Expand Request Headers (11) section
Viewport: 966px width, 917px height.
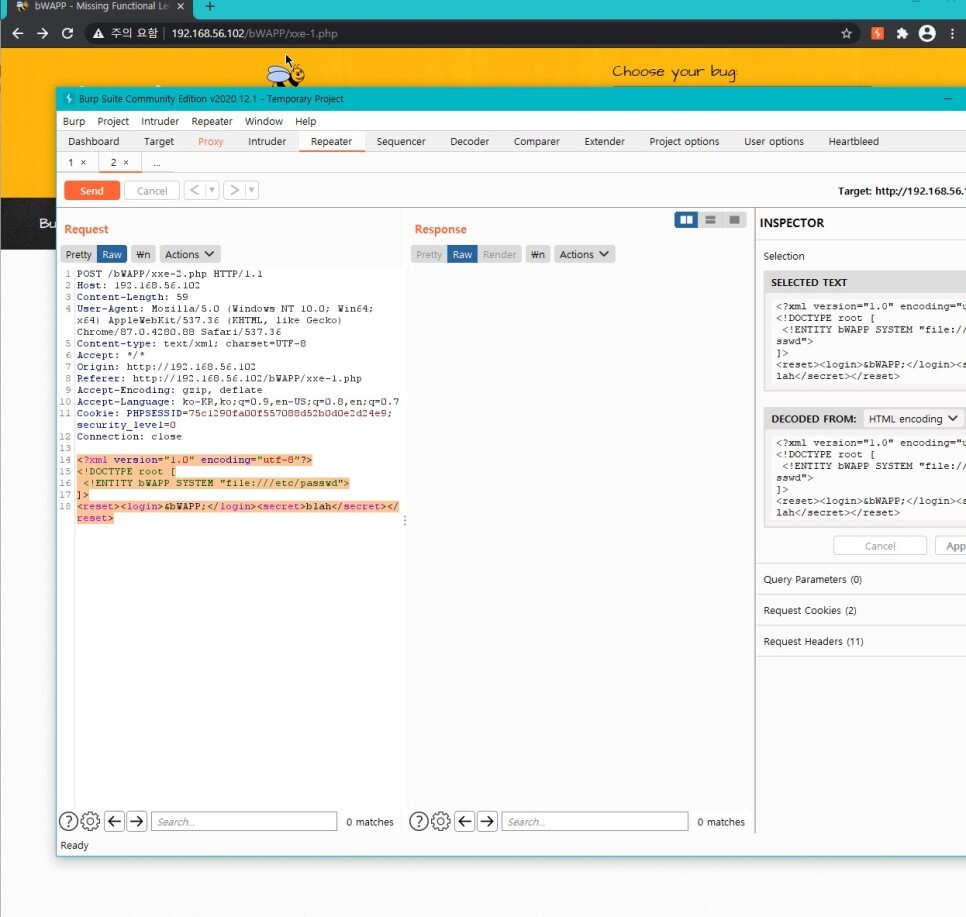click(813, 642)
